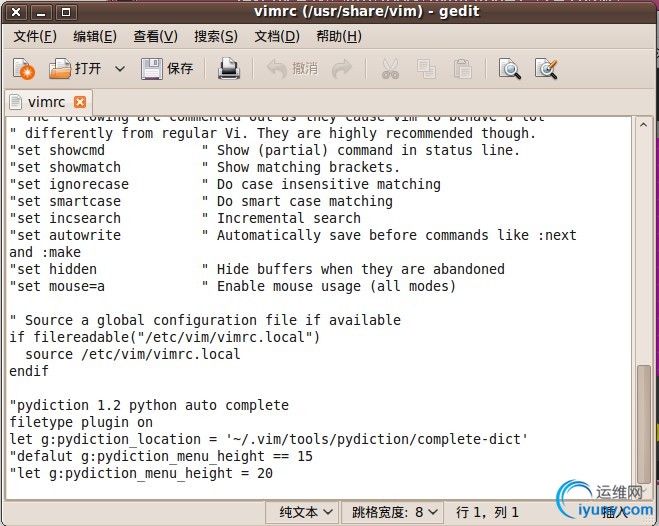Click the filetype plugin on line

pos(81,422)
